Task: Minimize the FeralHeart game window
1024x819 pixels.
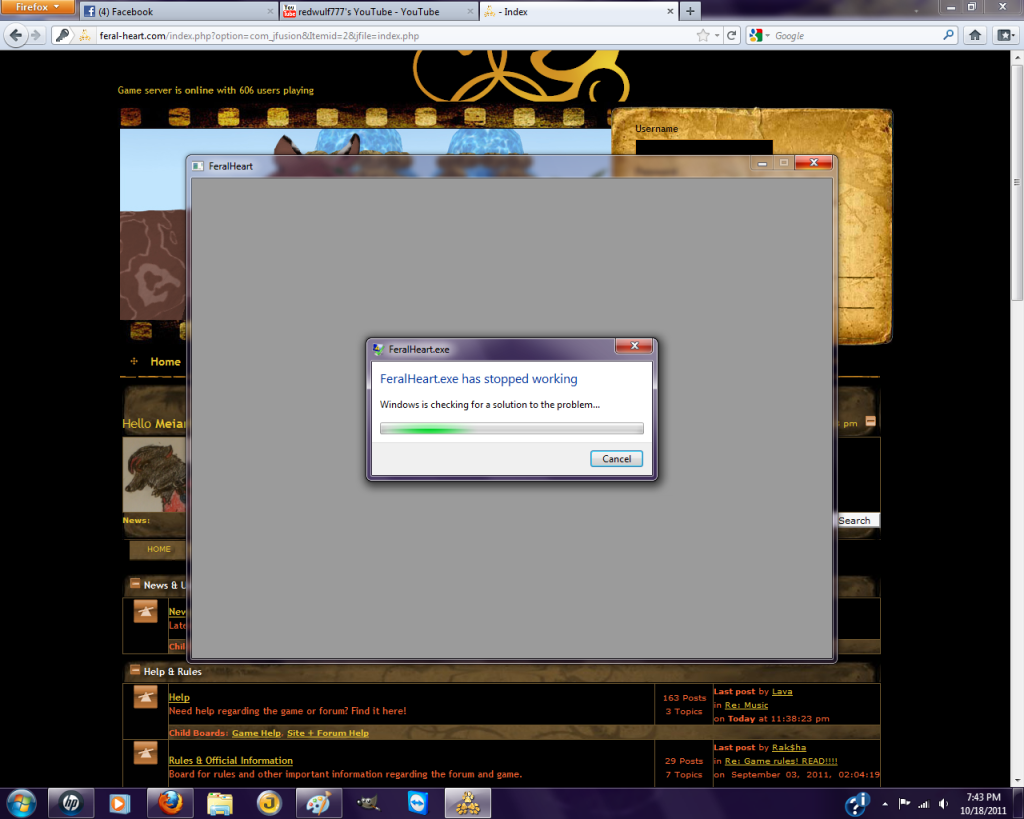Action: pyautogui.click(x=761, y=163)
